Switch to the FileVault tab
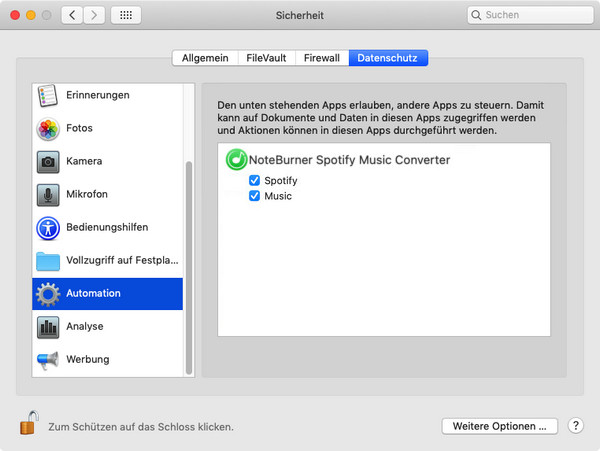 [x=266, y=58]
